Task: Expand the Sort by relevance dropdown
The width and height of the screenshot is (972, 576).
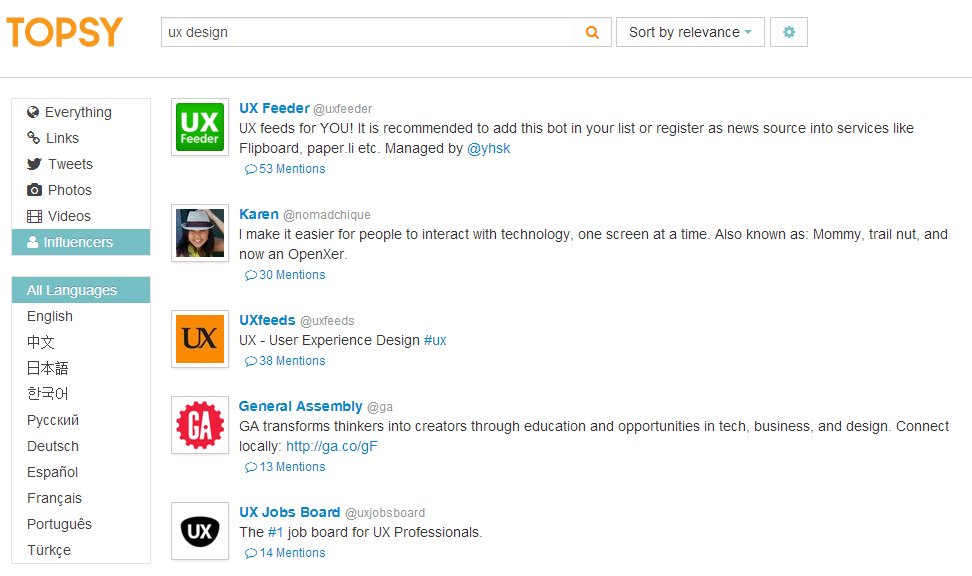Action: click(x=690, y=32)
